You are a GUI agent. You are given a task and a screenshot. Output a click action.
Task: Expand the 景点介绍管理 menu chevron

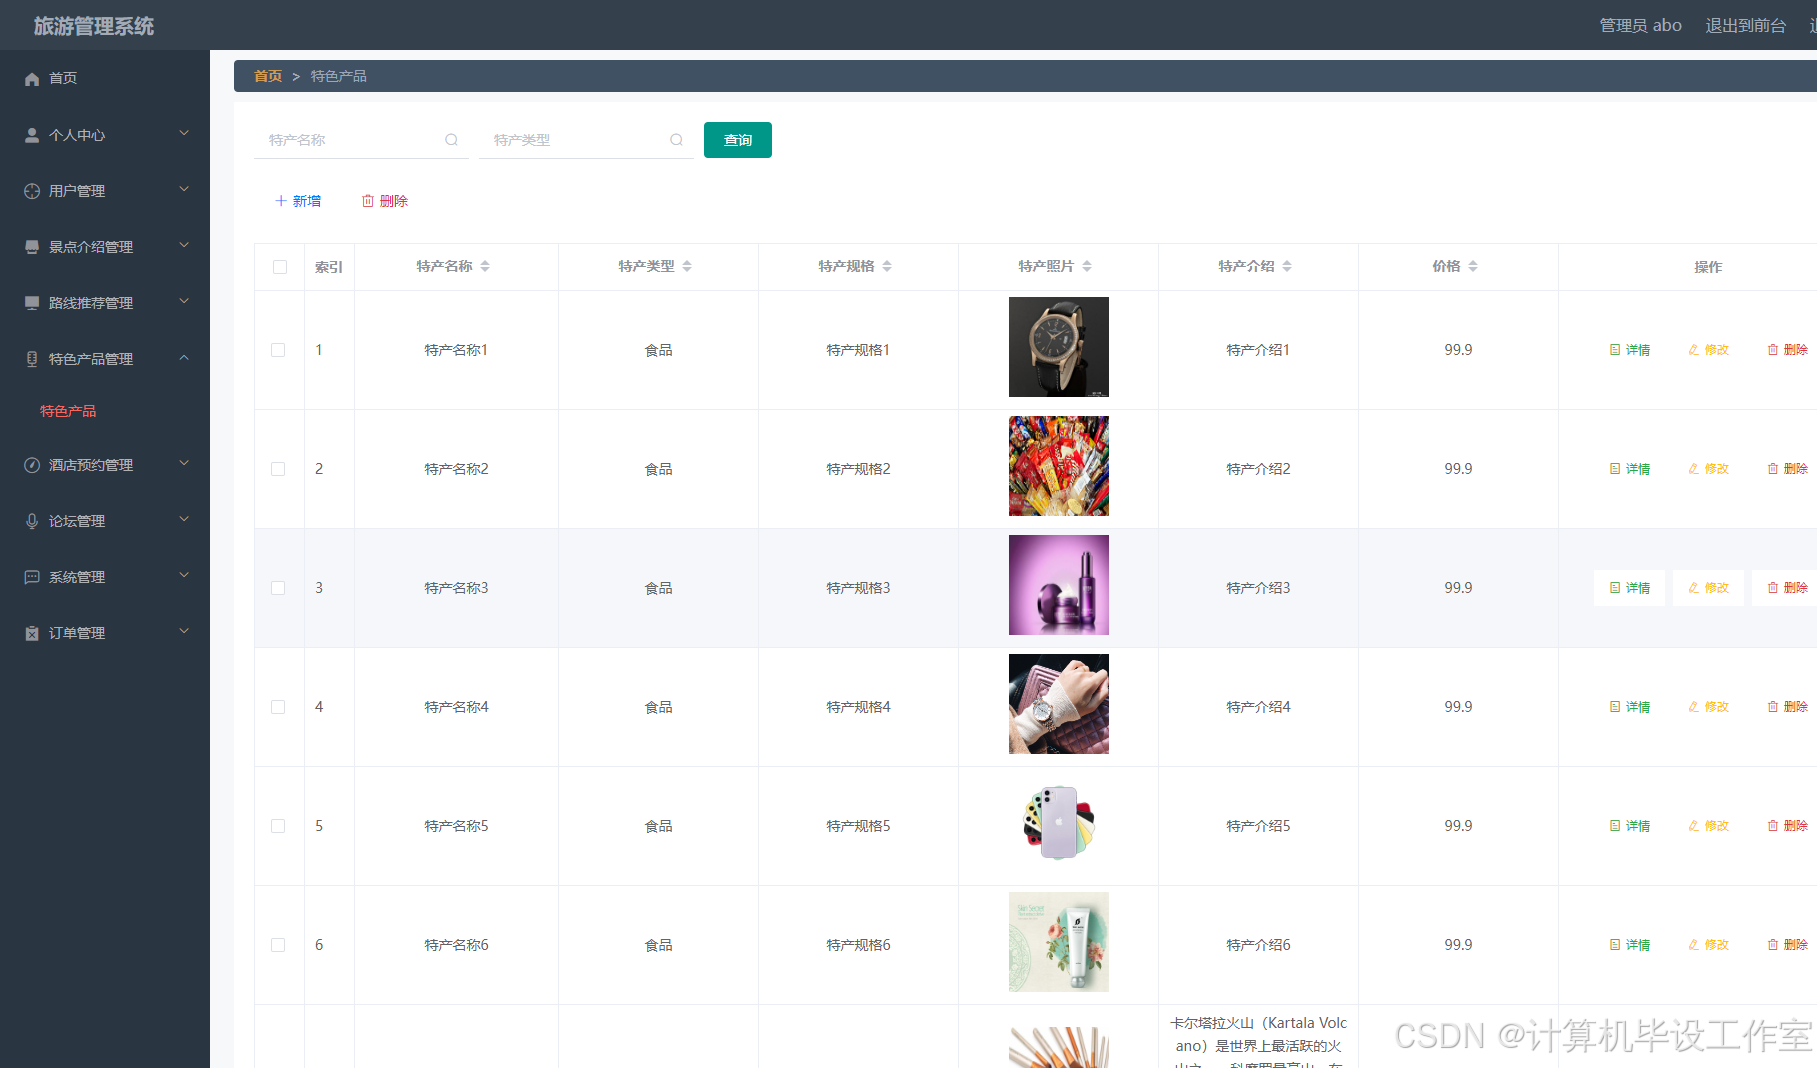(184, 245)
